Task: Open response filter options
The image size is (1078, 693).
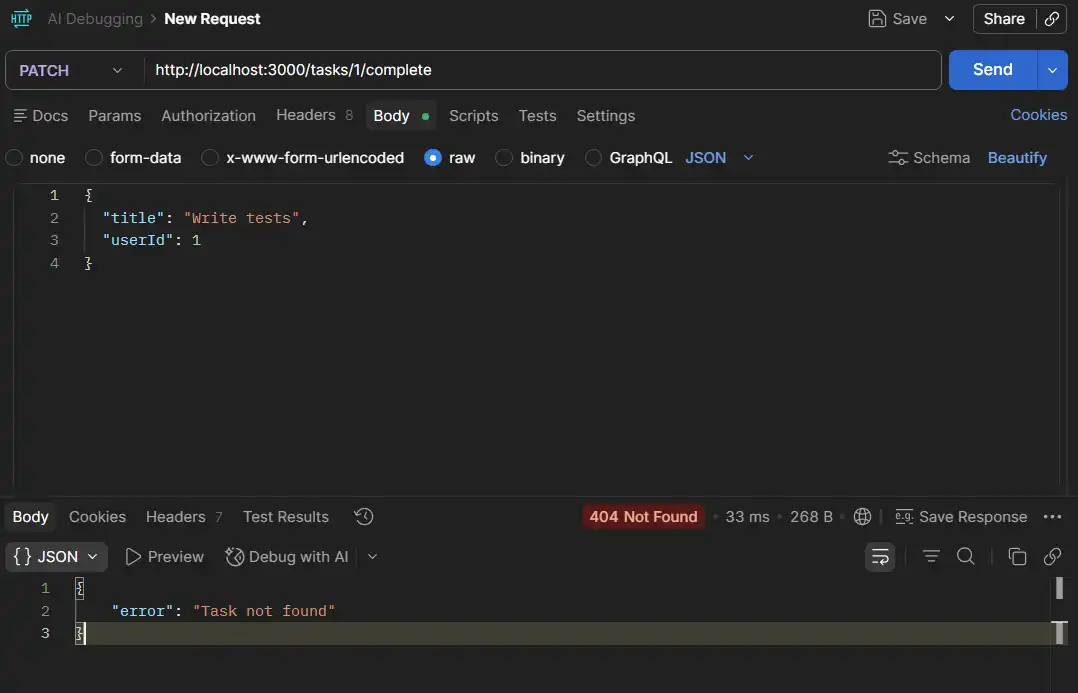Action: [930, 557]
